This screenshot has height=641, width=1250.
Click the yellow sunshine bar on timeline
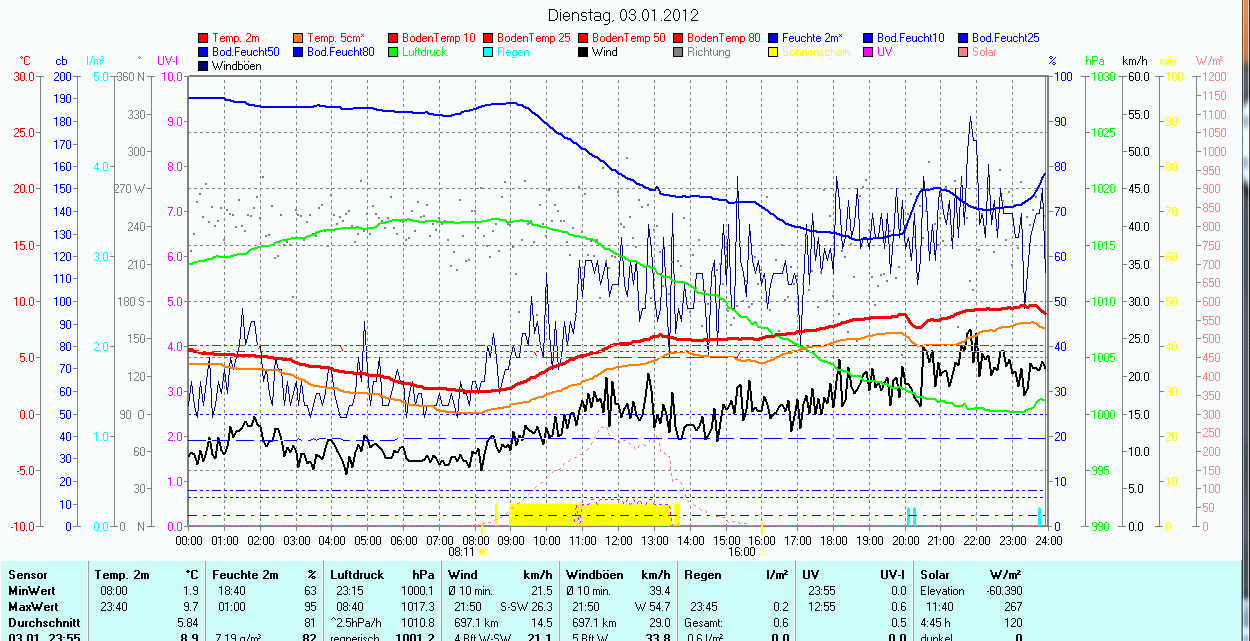[x=590, y=515]
